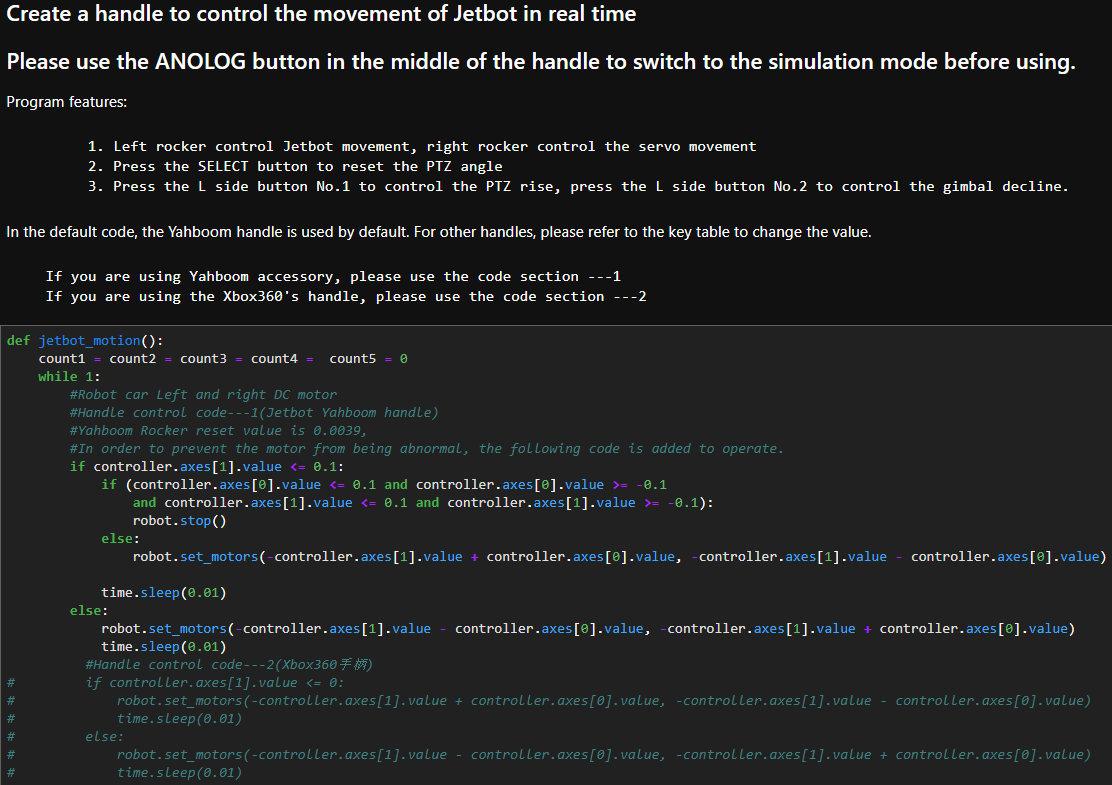The image size is (1112, 785).
Task: Click comment "#Handle control code---2(Xbox360" line
Action: click(228, 664)
